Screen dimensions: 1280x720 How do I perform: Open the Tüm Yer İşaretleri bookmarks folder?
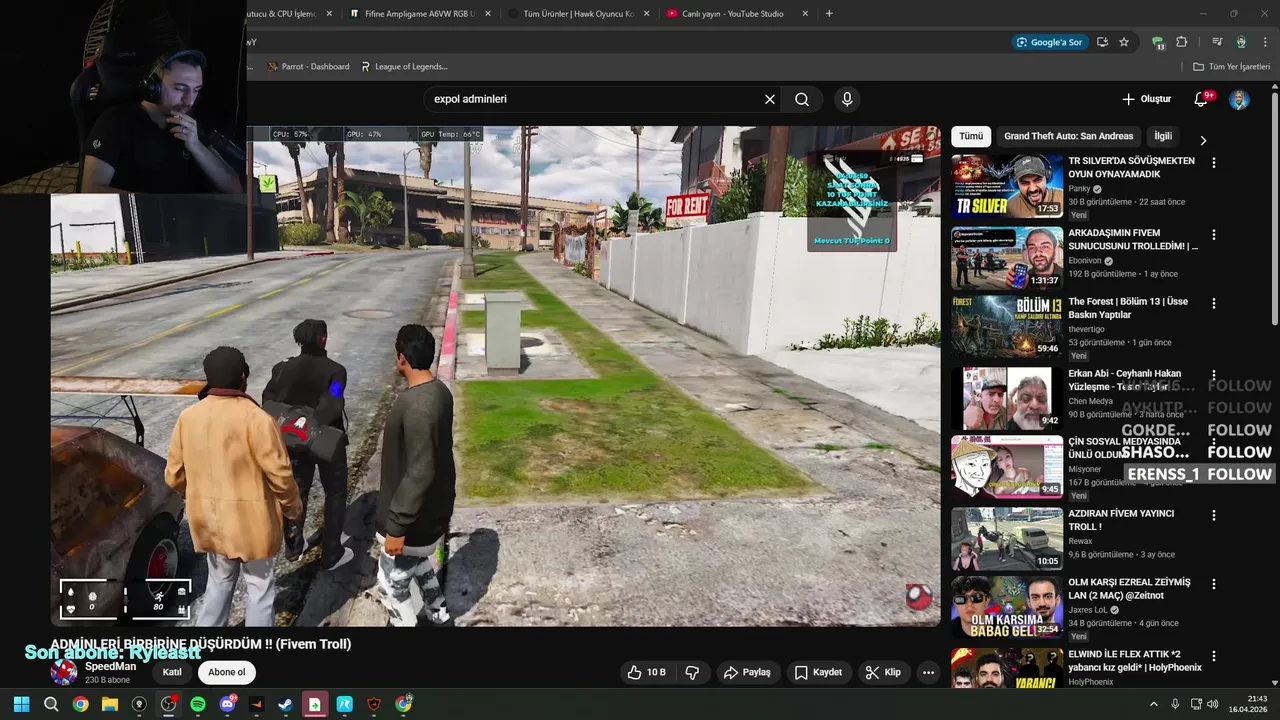[1232, 67]
